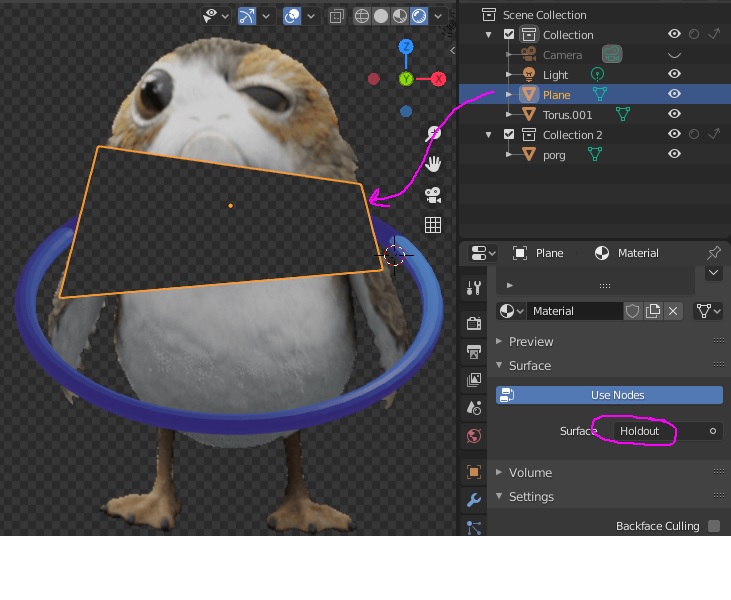
Task: Click the Plane mesh data icon in outliner
Action: tap(600, 95)
